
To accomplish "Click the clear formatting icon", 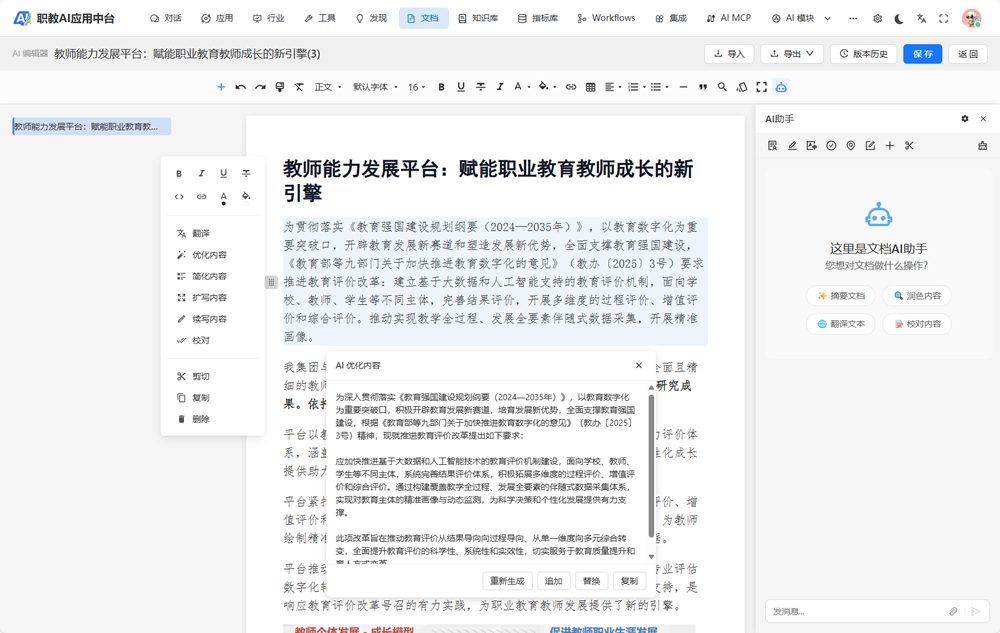I will click(298, 87).
